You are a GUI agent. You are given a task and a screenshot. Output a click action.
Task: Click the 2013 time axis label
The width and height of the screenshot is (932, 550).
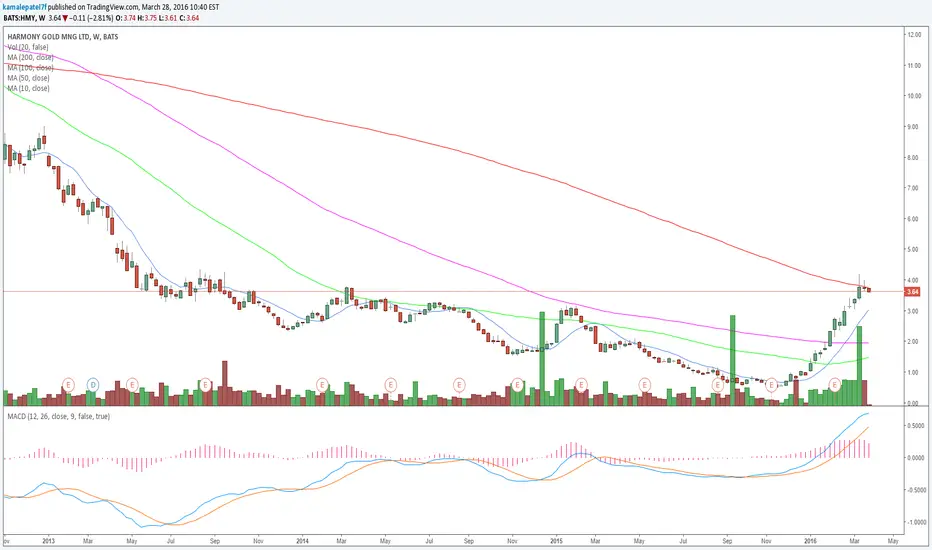pyautogui.click(x=48, y=541)
